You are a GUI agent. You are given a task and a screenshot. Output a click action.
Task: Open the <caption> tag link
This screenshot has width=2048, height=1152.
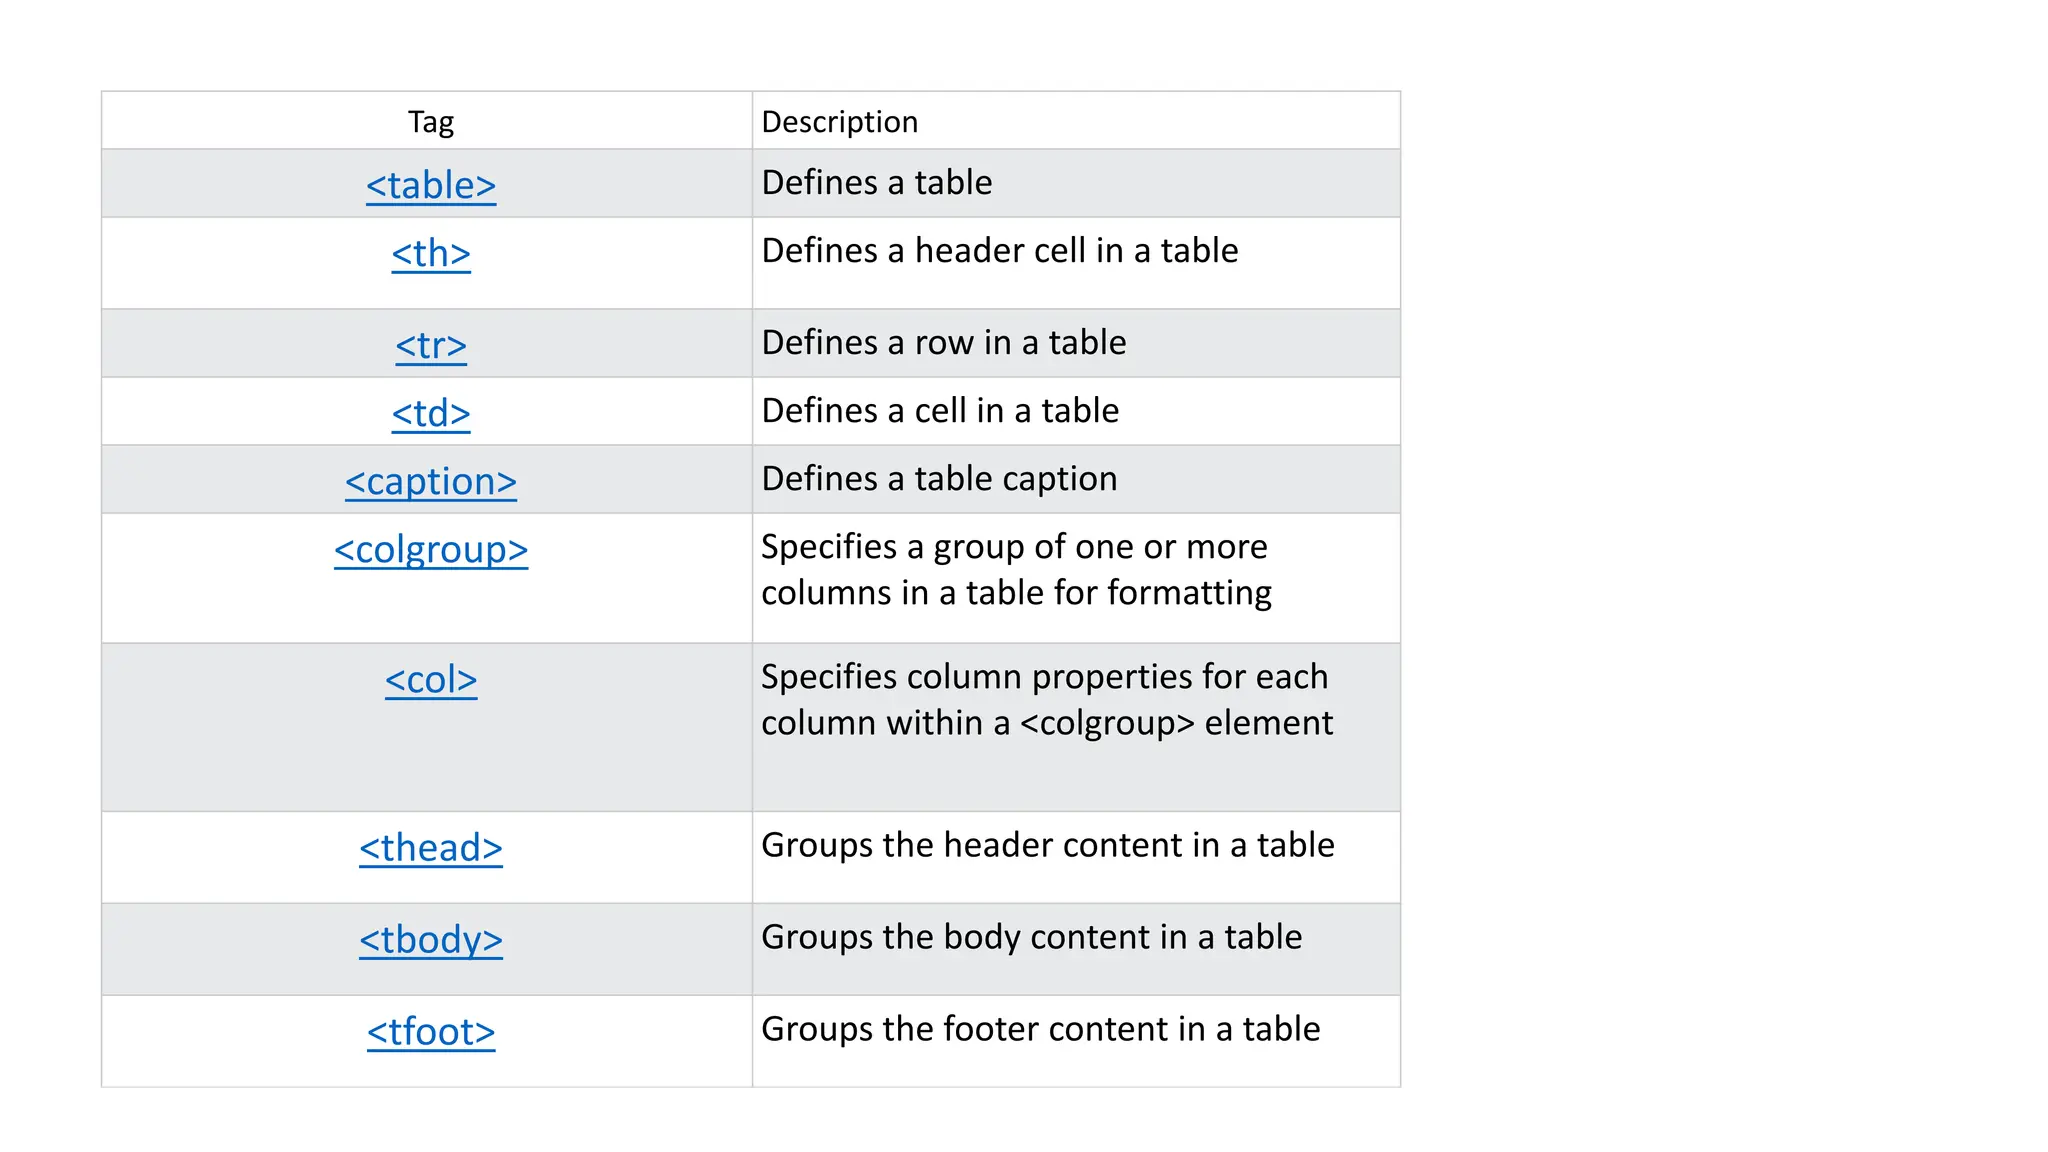click(431, 482)
